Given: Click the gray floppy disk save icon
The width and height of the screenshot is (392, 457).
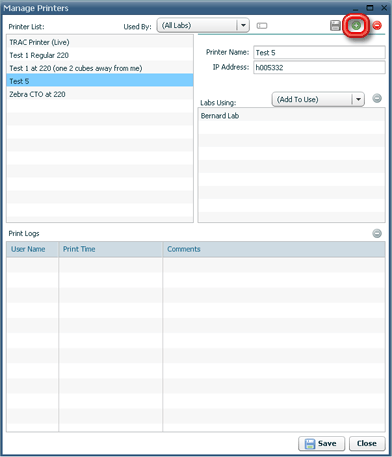Looking at the screenshot, I should [335, 26].
